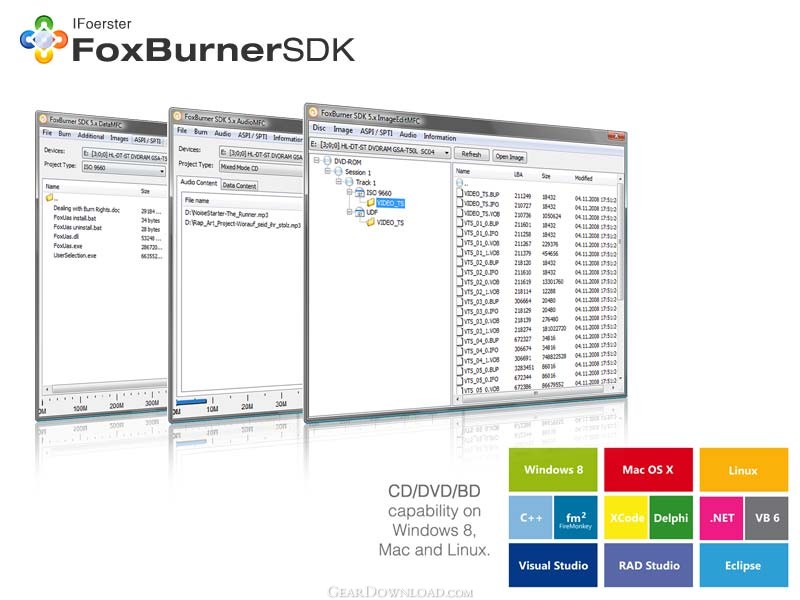
Task: Click the Session 1 disc icon
Action: click(338, 171)
